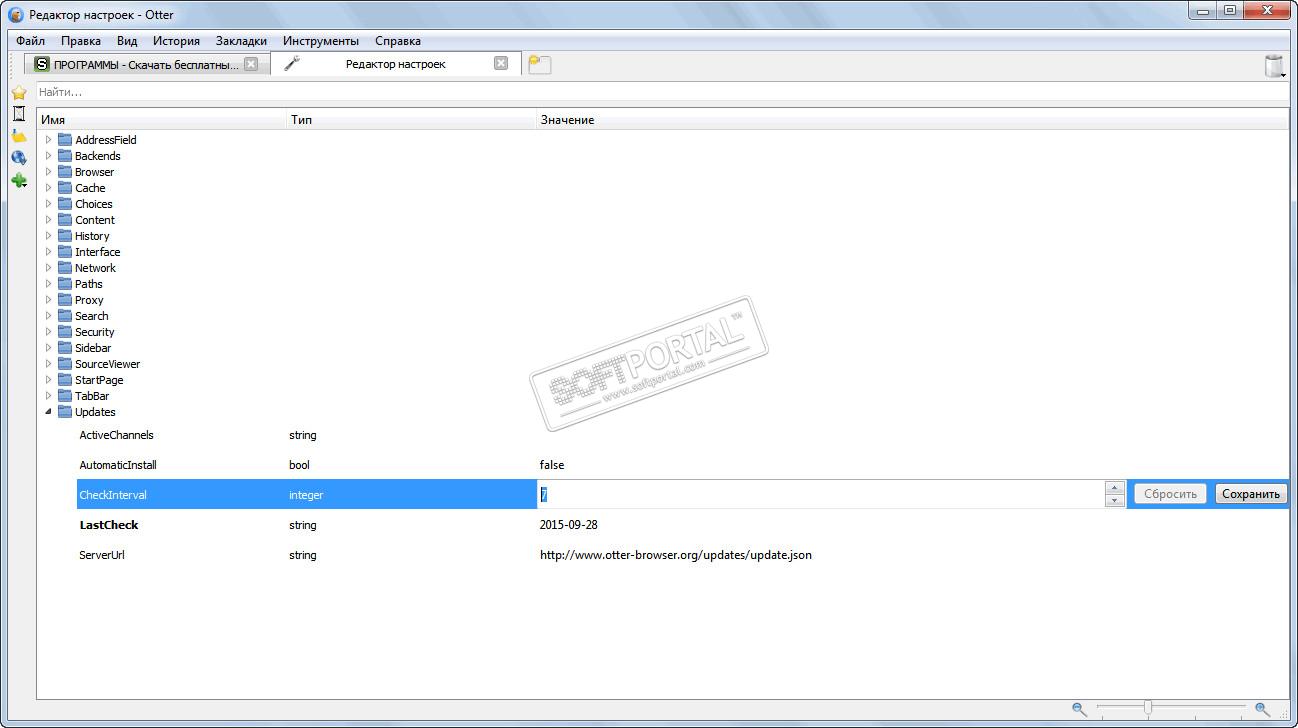Select the AutomaticInstall setting name
The image size is (1298, 728).
(x=118, y=465)
